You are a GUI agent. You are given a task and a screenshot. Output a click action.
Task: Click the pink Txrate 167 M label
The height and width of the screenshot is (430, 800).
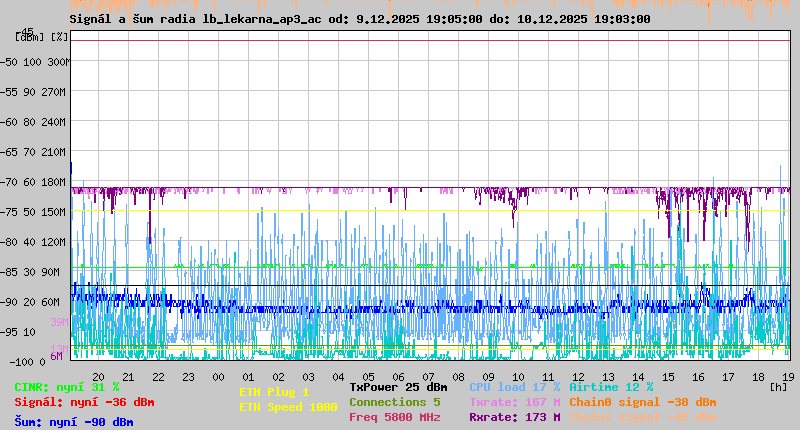click(x=514, y=402)
